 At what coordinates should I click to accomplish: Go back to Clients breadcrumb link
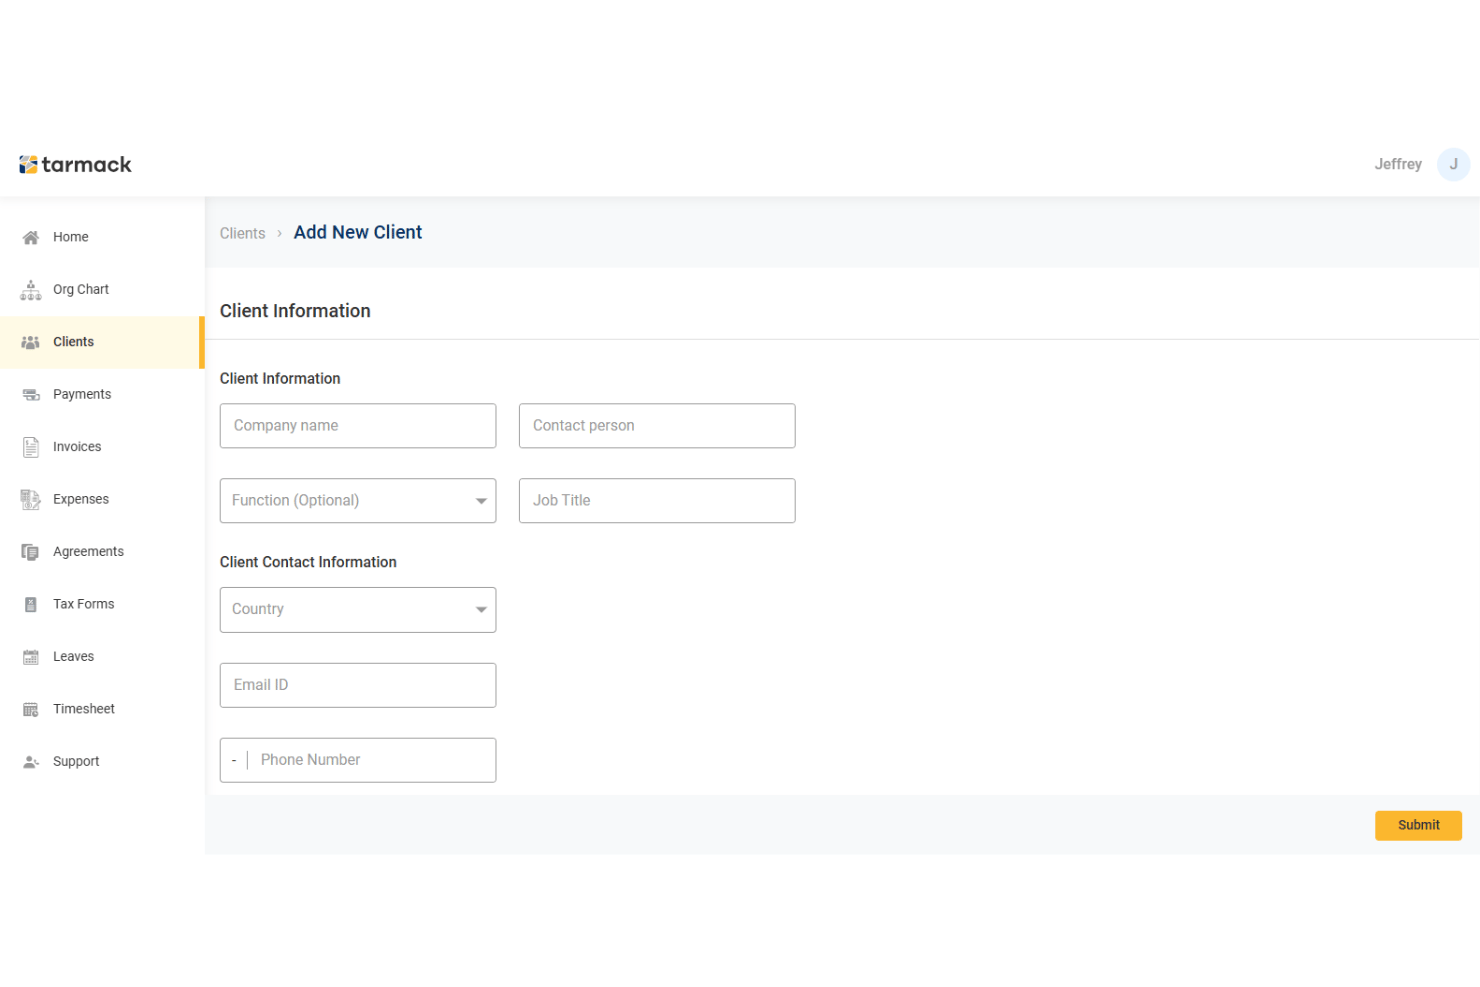(x=243, y=234)
